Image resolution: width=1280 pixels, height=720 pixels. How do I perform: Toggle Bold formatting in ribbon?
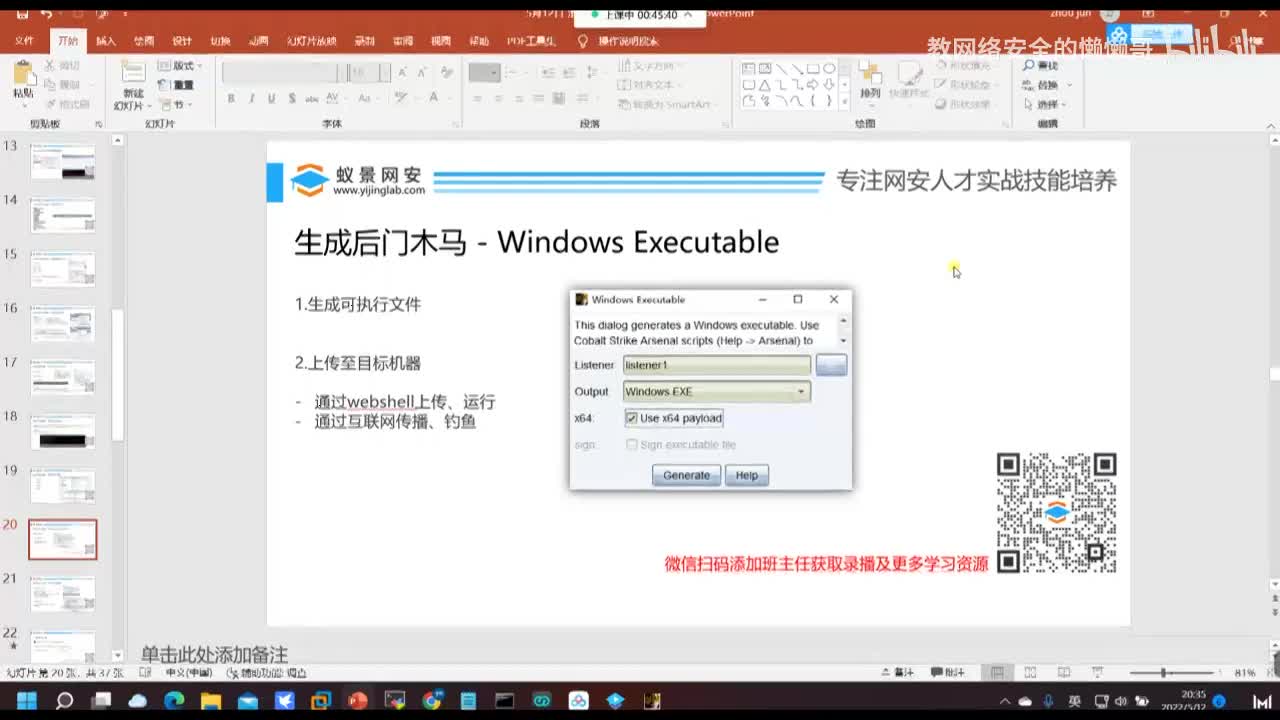(x=231, y=98)
